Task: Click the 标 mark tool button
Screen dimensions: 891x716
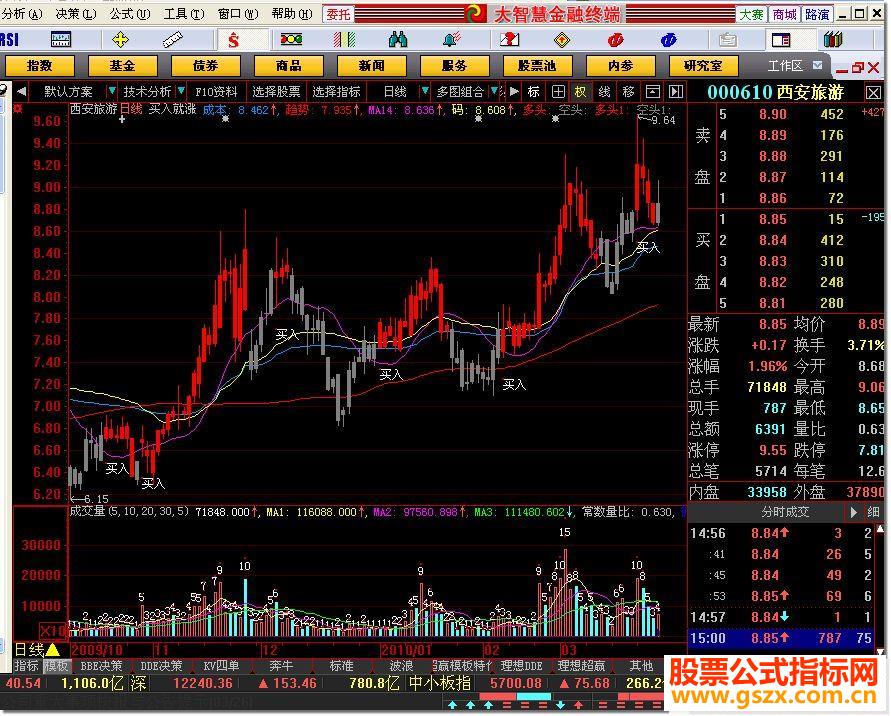Action: [x=534, y=91]
